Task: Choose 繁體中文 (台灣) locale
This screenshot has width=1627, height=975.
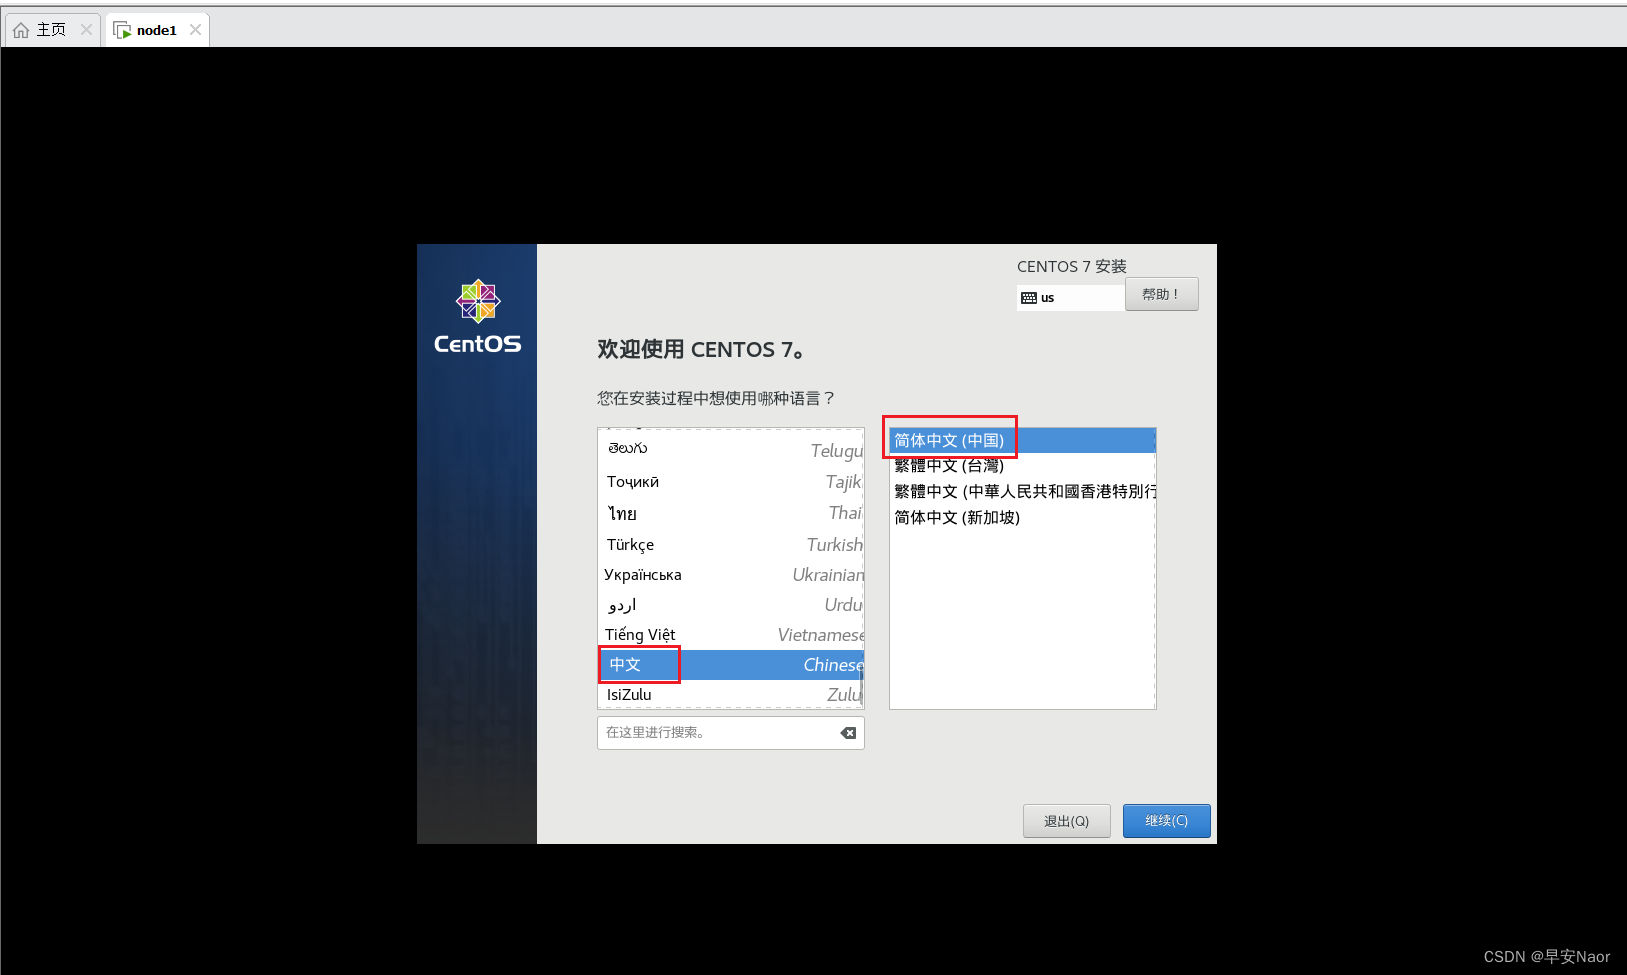Action: 1022,466
